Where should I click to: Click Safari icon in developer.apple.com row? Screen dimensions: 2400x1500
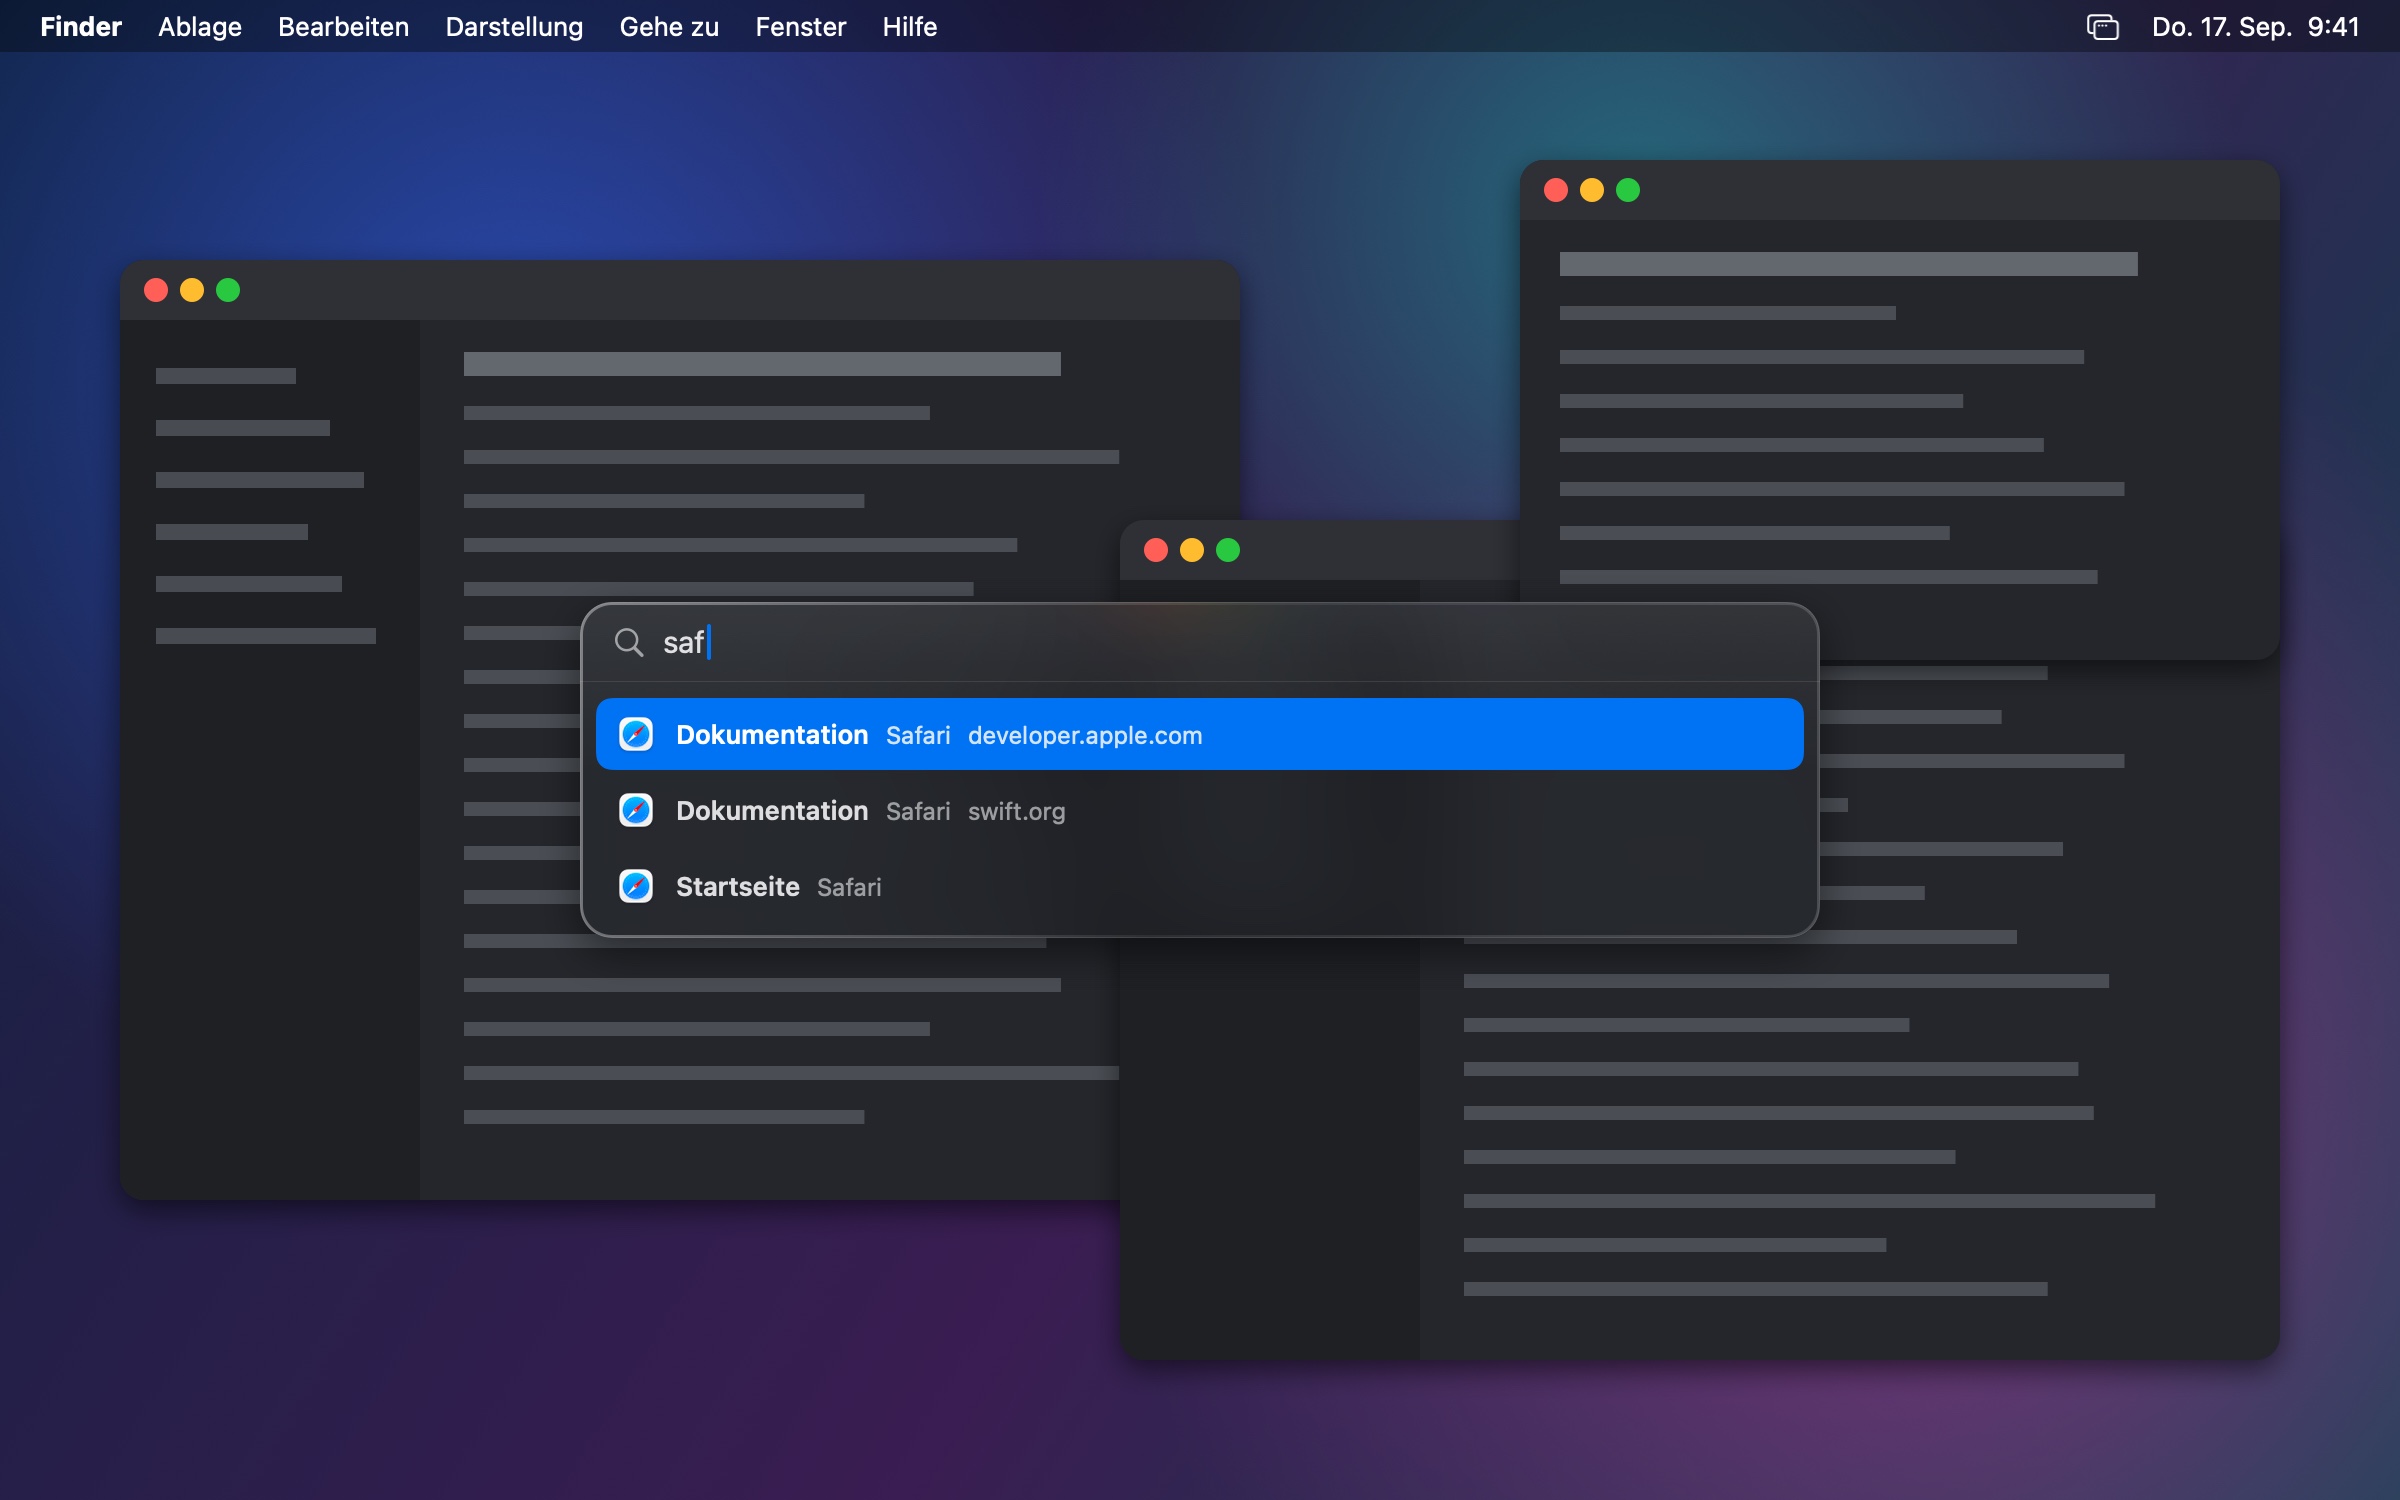(x=636, y=734)
